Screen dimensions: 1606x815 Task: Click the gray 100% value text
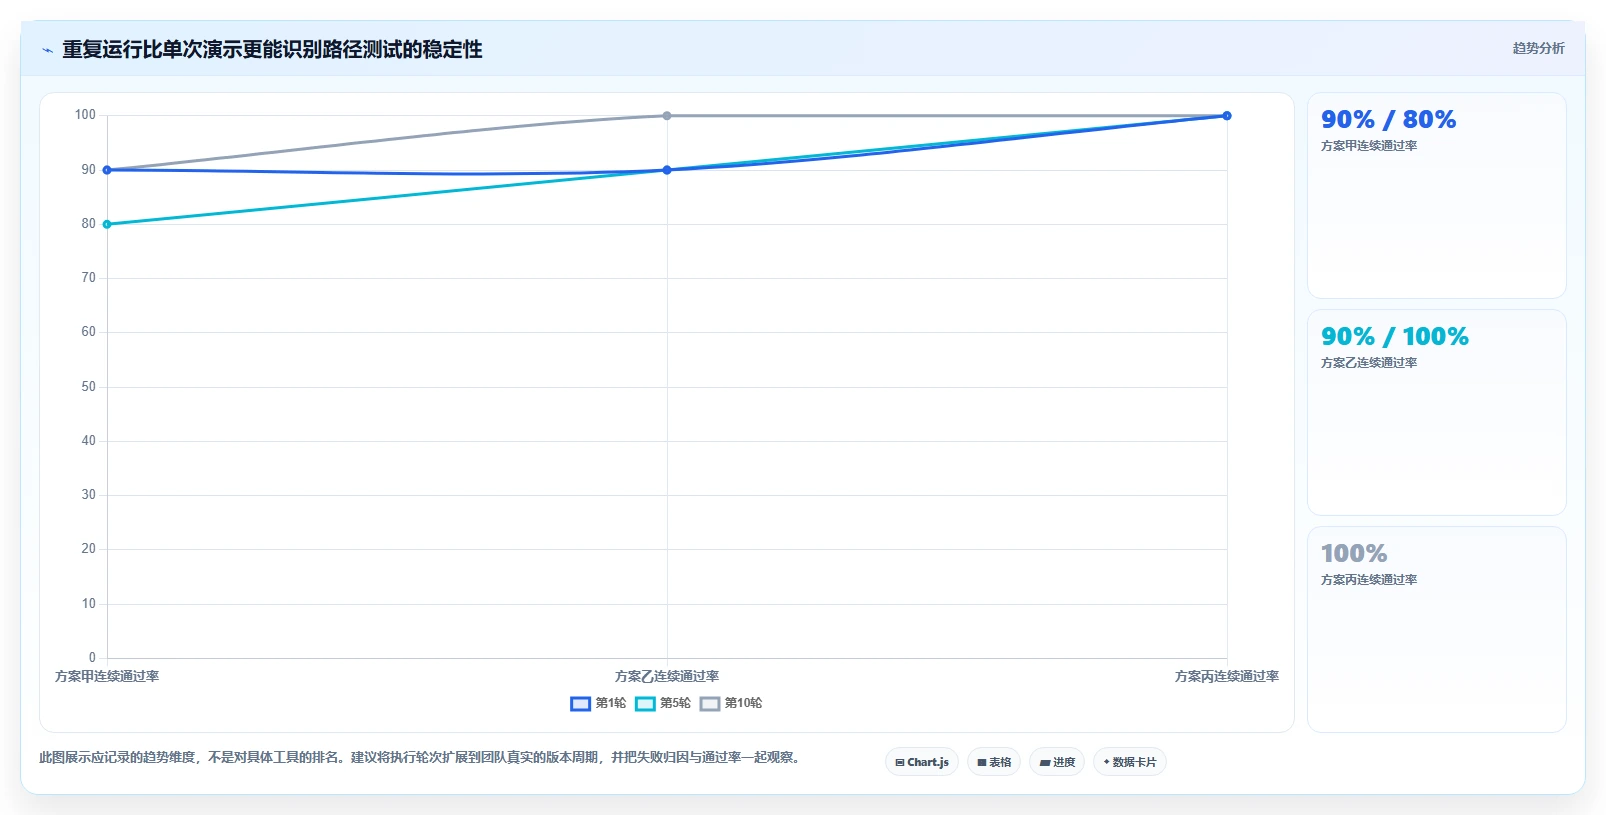coord(1354,554)
